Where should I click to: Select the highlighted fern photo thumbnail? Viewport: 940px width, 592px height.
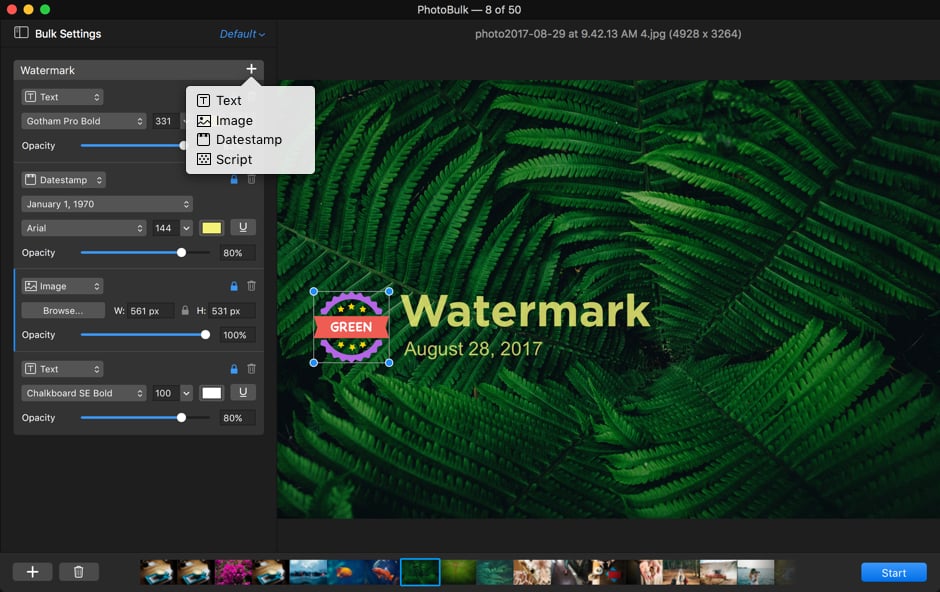[420, 571]
